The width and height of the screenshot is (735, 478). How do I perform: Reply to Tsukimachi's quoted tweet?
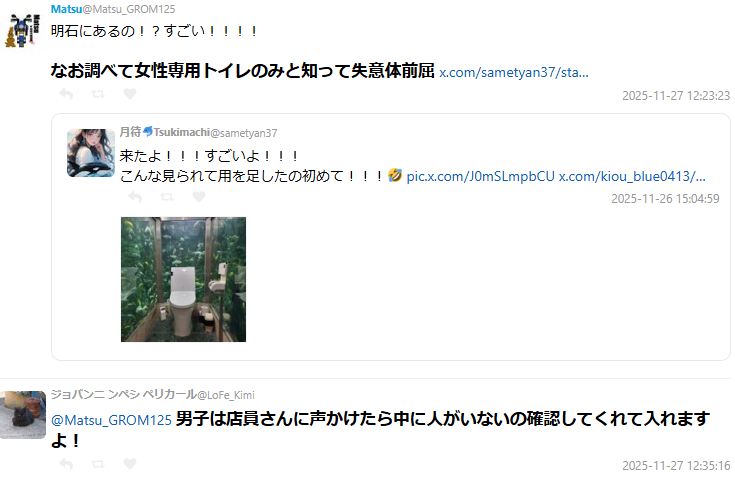[135, 197]
